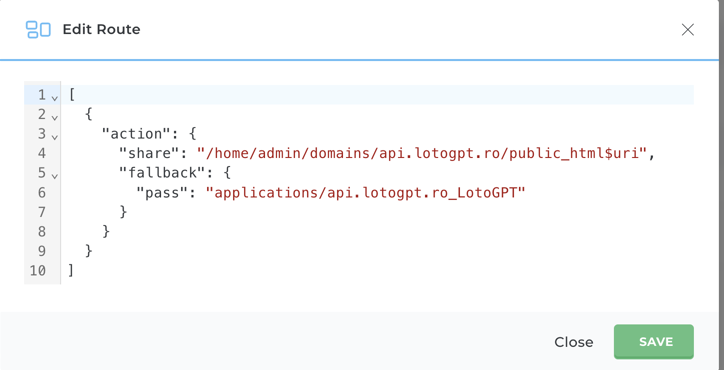The image size is (724, 370).
Task: Click the Edit Route layout icon
Action: pos(38,30)
